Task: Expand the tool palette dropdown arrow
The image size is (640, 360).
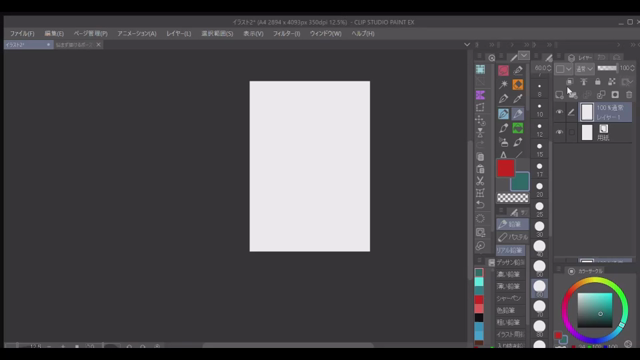Action: coord(524,56)
